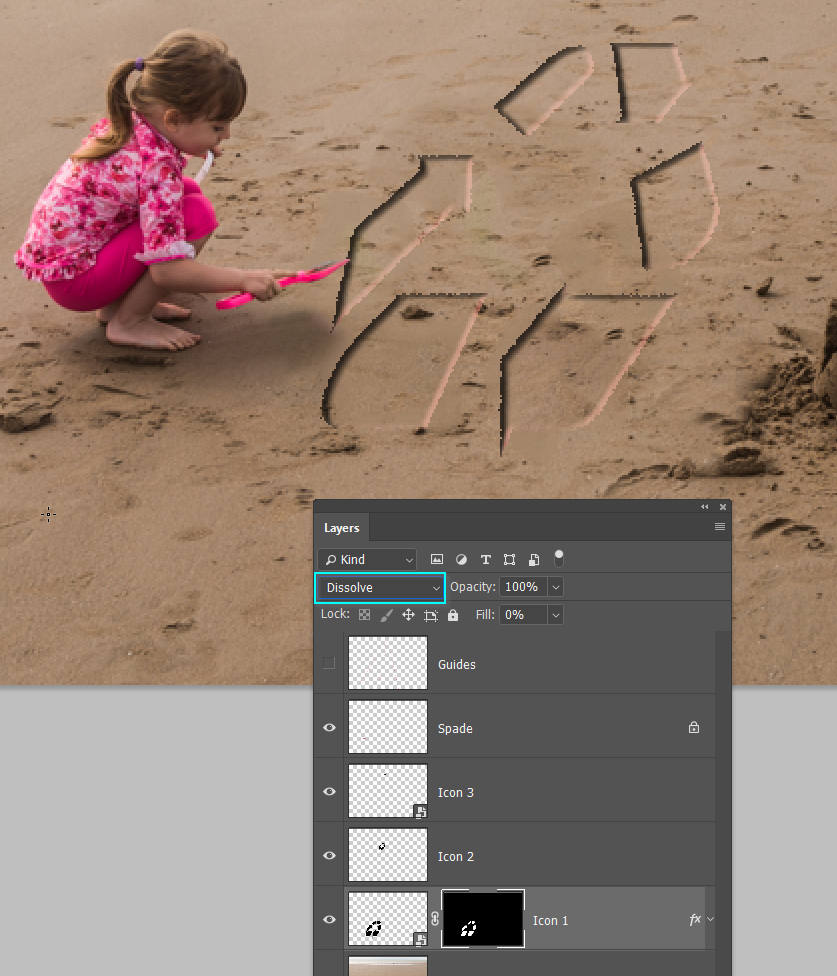Lock all attributes with padlock icon
Viewport: 837px width, 976px height.
click(x=452, y=614)
